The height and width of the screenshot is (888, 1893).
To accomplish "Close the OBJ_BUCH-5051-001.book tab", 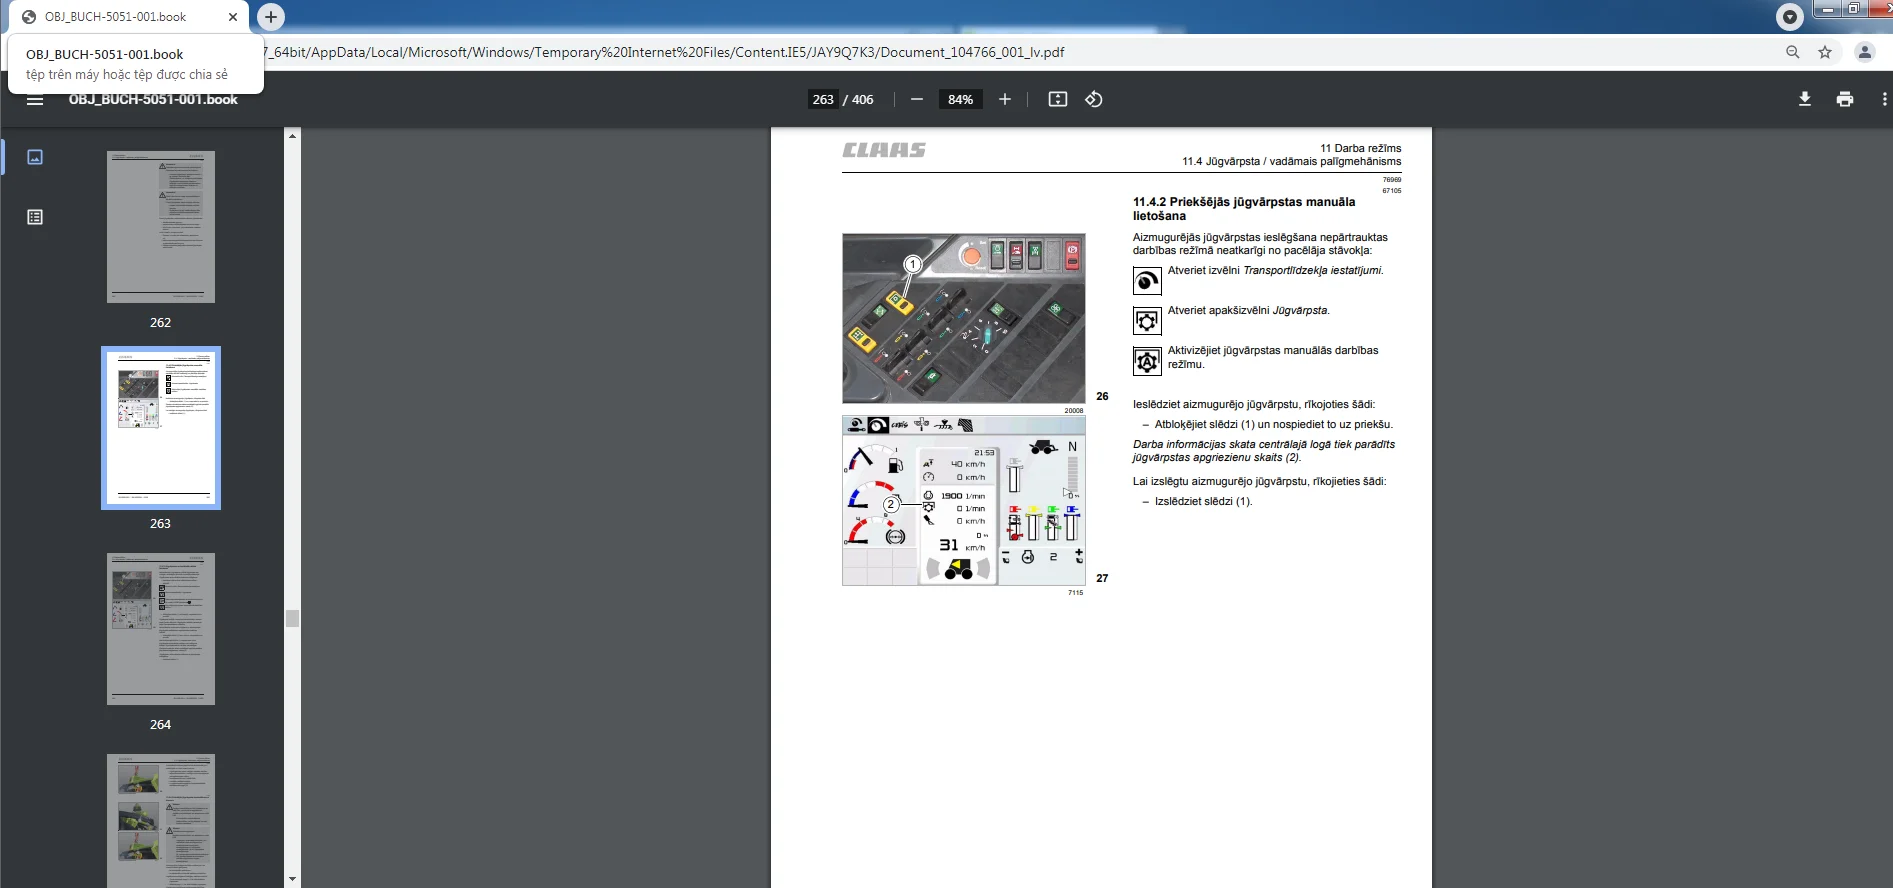I will (233, 17).
